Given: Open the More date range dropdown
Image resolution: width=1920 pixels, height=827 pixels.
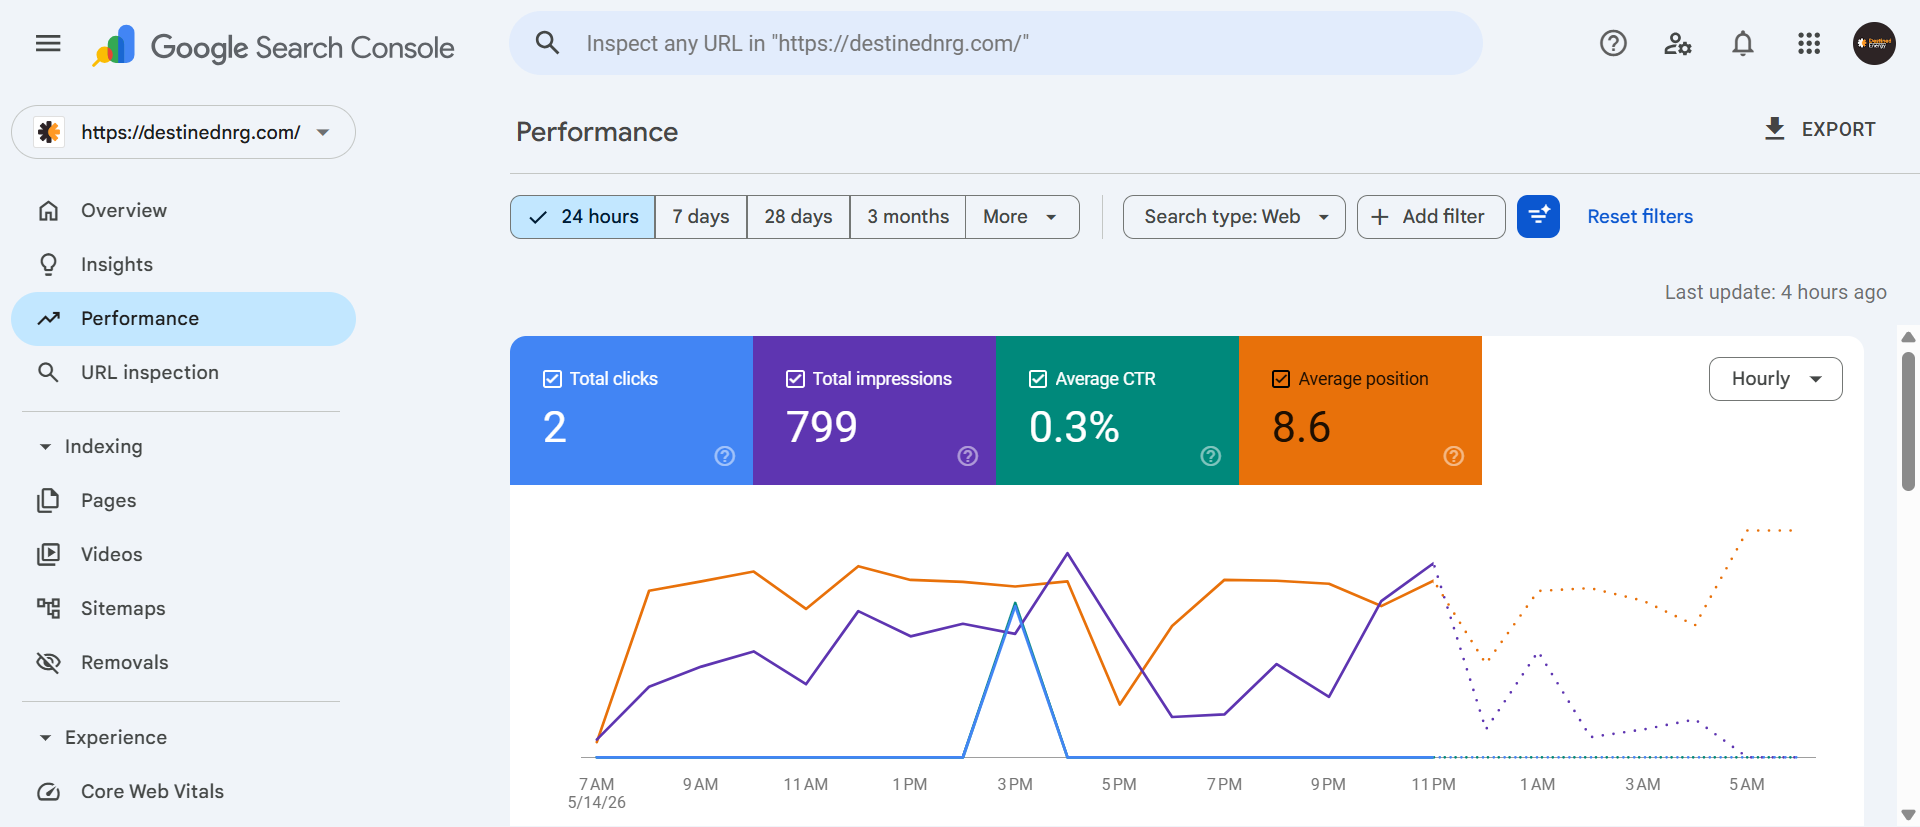Looking at the screenshot, I should pos(1022,217).
